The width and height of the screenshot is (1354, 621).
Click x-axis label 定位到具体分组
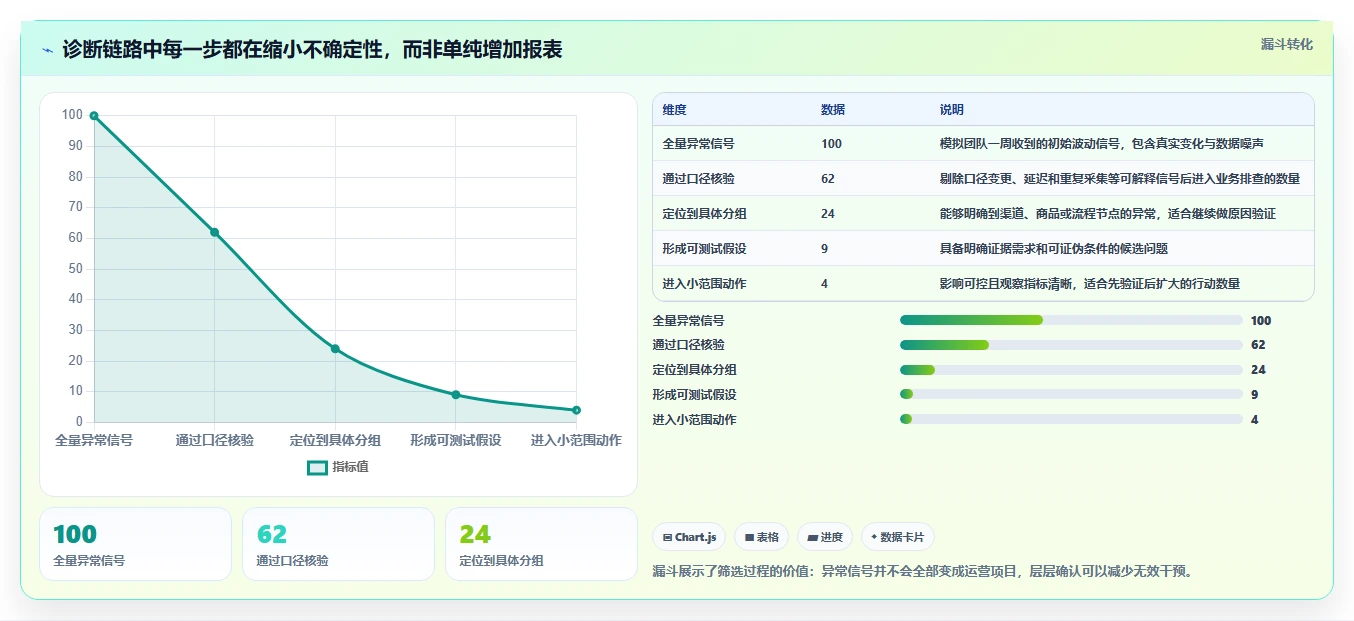[x=335, y=440]
